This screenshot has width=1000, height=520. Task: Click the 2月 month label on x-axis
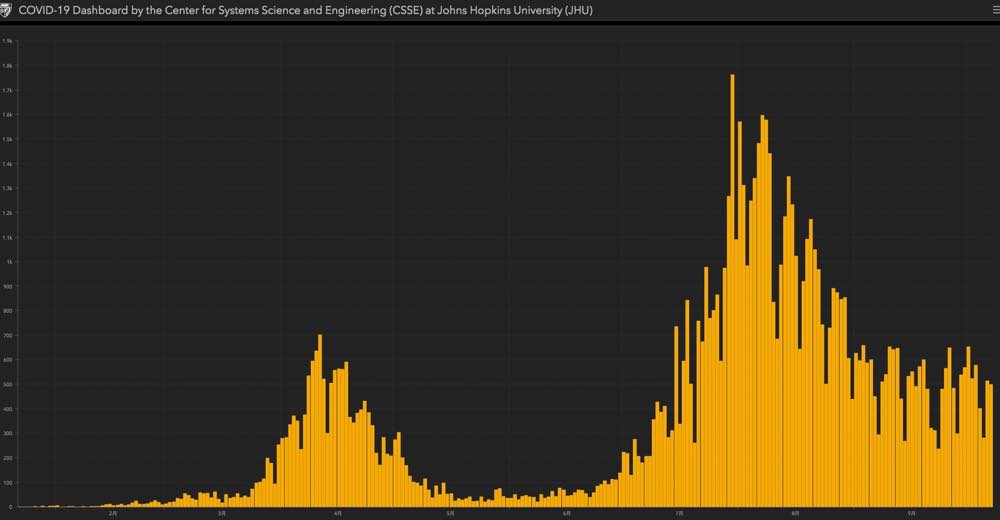point(113,513)
